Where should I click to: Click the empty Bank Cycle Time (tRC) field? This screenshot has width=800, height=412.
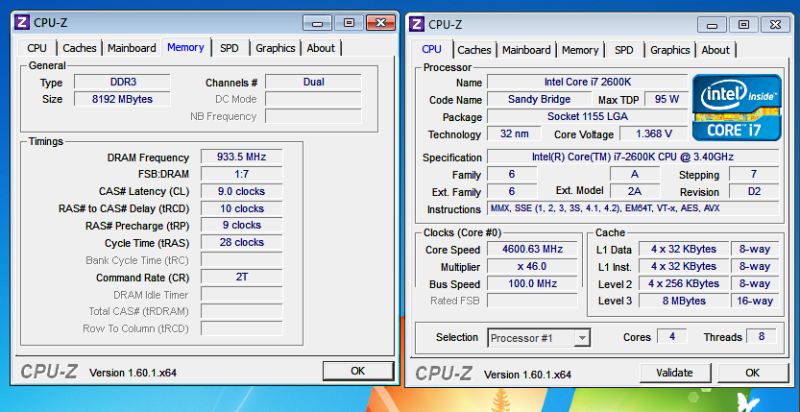[241, 260]
